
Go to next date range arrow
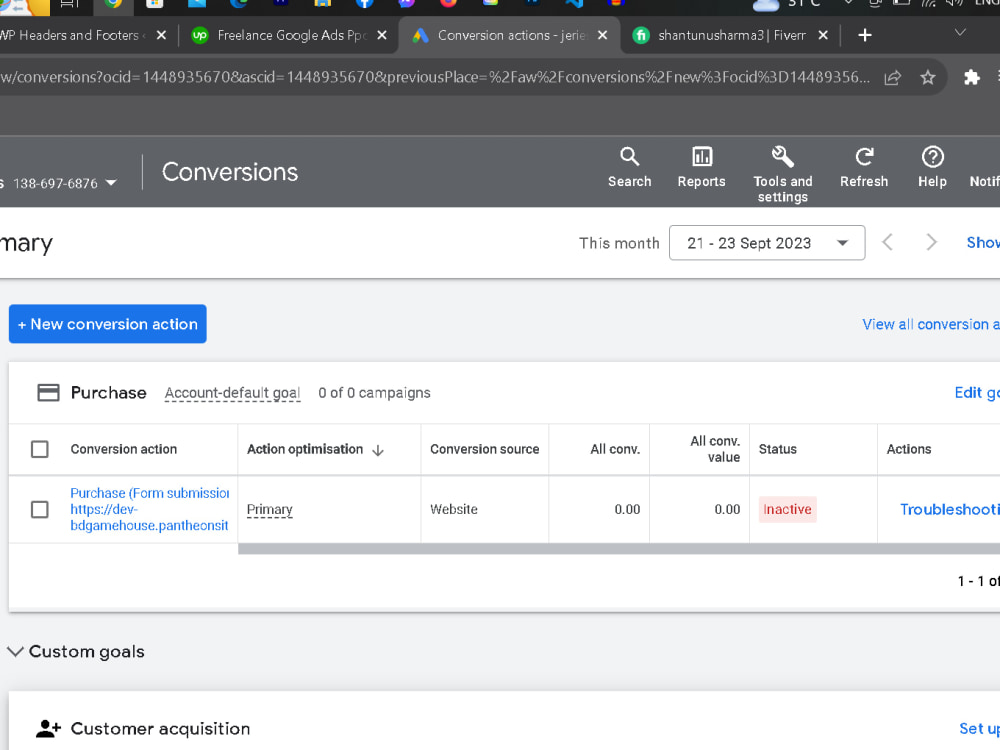pos(931,242)
